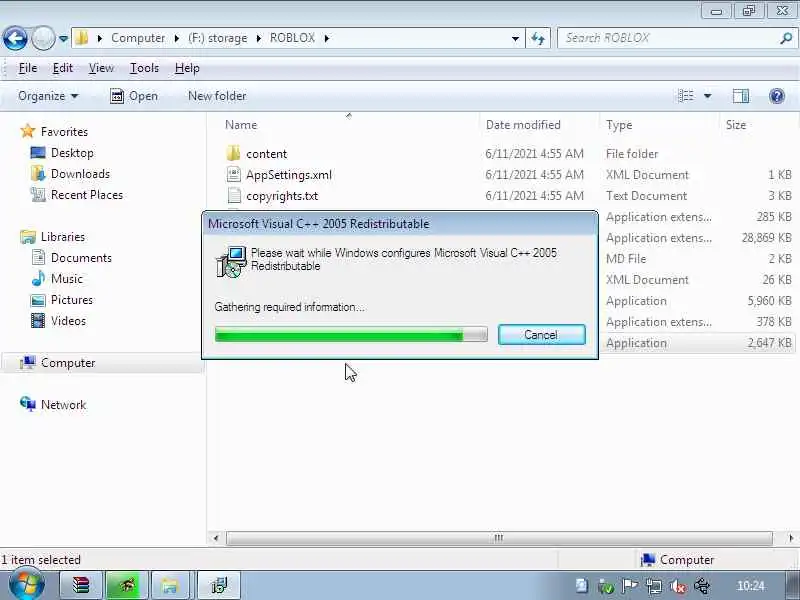Open the Edit menu

pos(63,68)
